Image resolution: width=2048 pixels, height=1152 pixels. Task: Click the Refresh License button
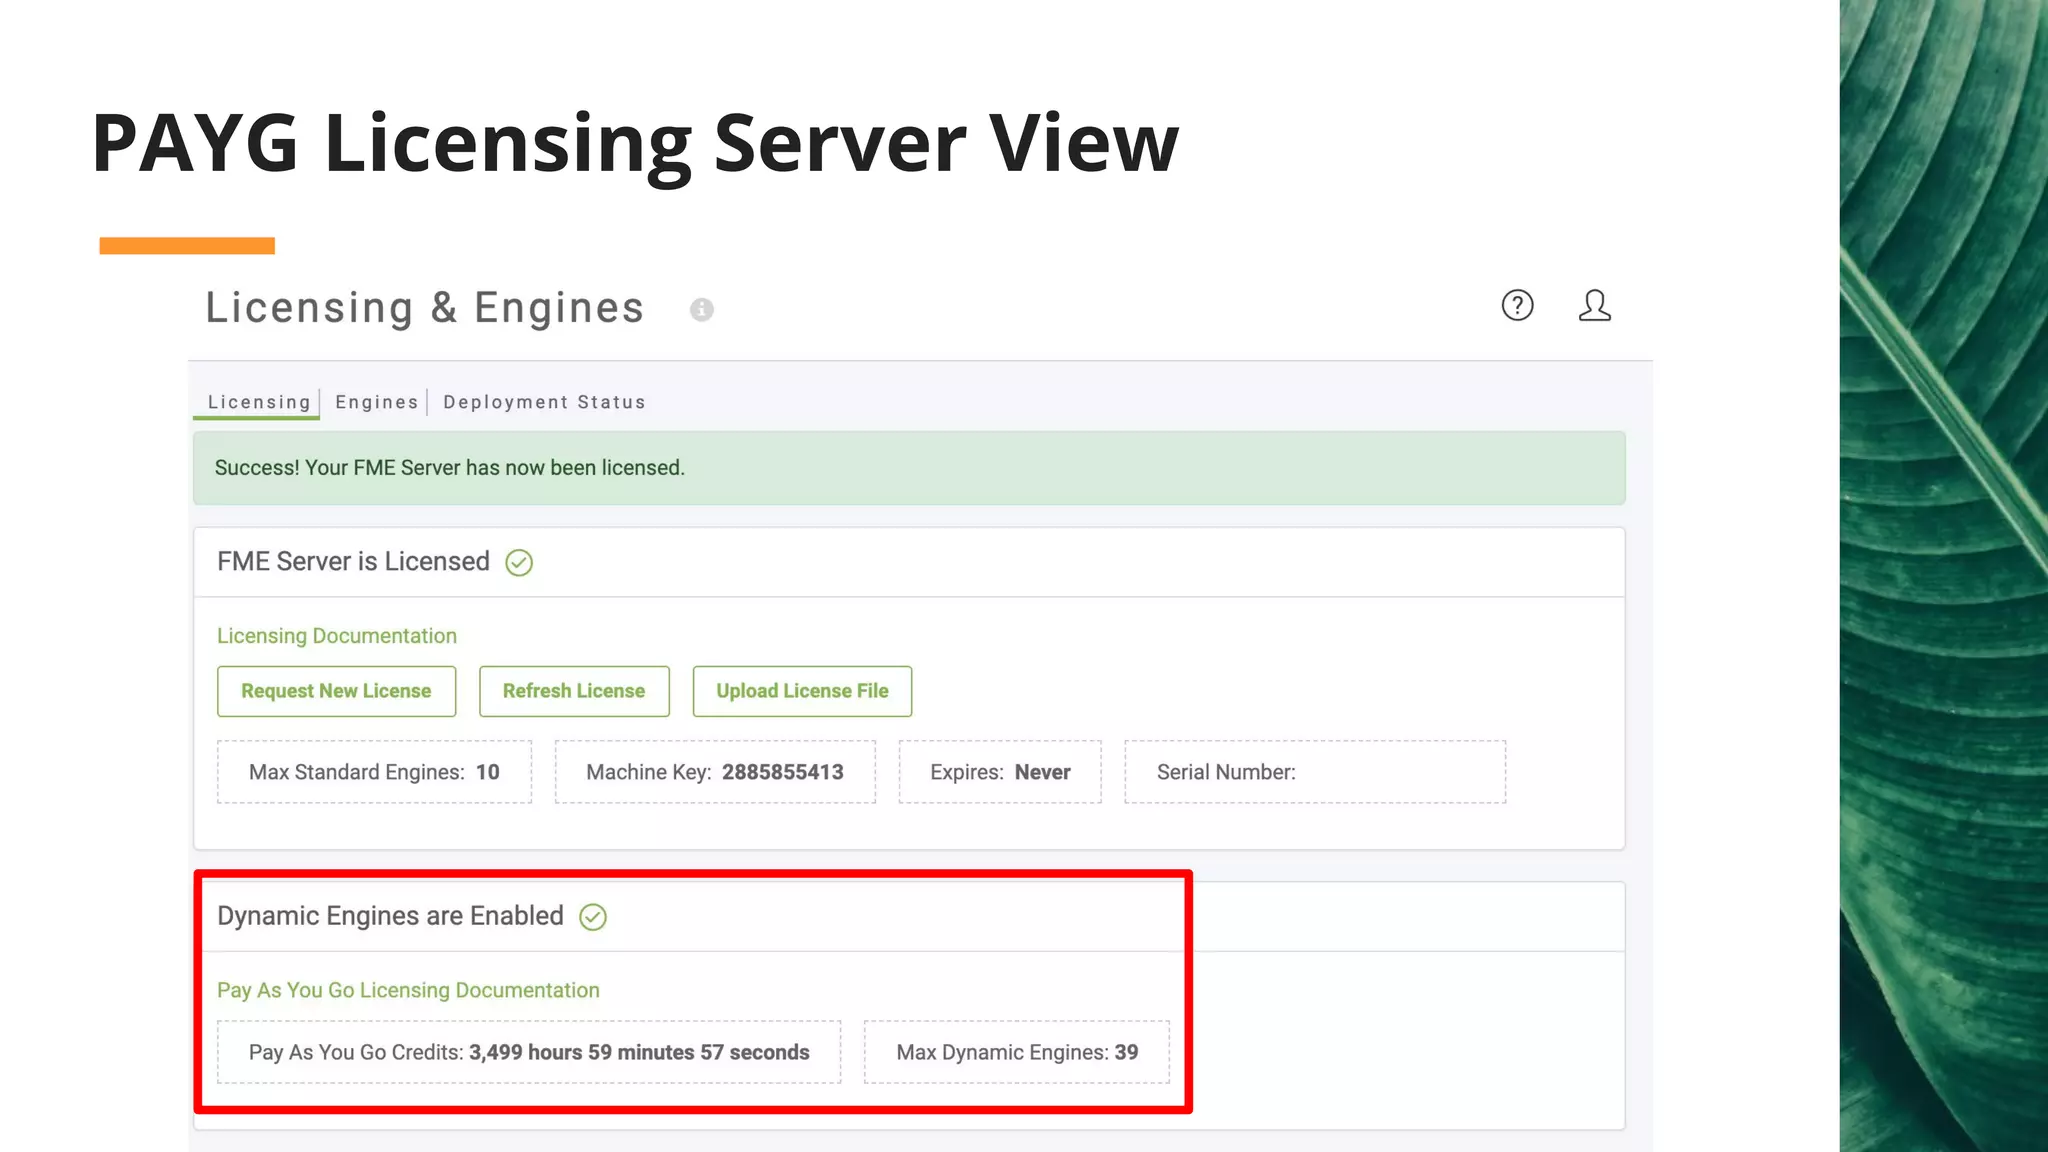[574, 691]
